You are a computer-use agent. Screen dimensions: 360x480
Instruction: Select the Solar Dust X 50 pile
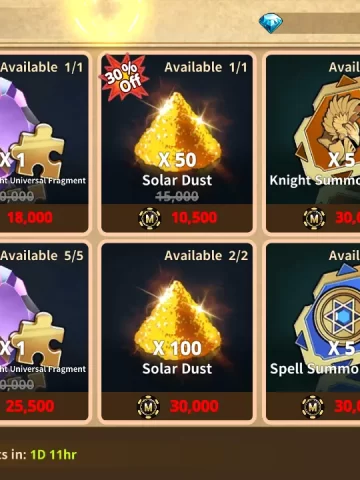pyautogui.click(x=177, y=132)
